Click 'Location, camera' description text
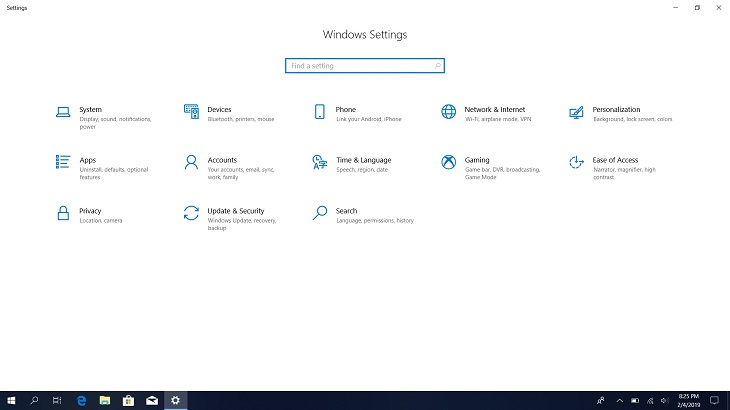Viewport: 730px width, 410px height. [101, 221]
